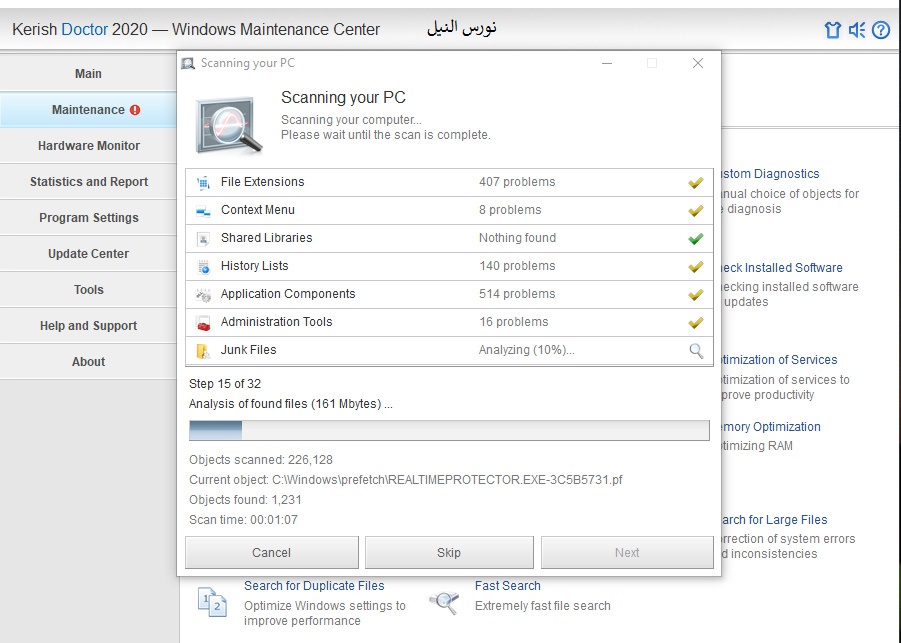This screenshot has width=901, height=643.
Task: Click the Junk Files folder icon
Action: (x=204, y=350)
